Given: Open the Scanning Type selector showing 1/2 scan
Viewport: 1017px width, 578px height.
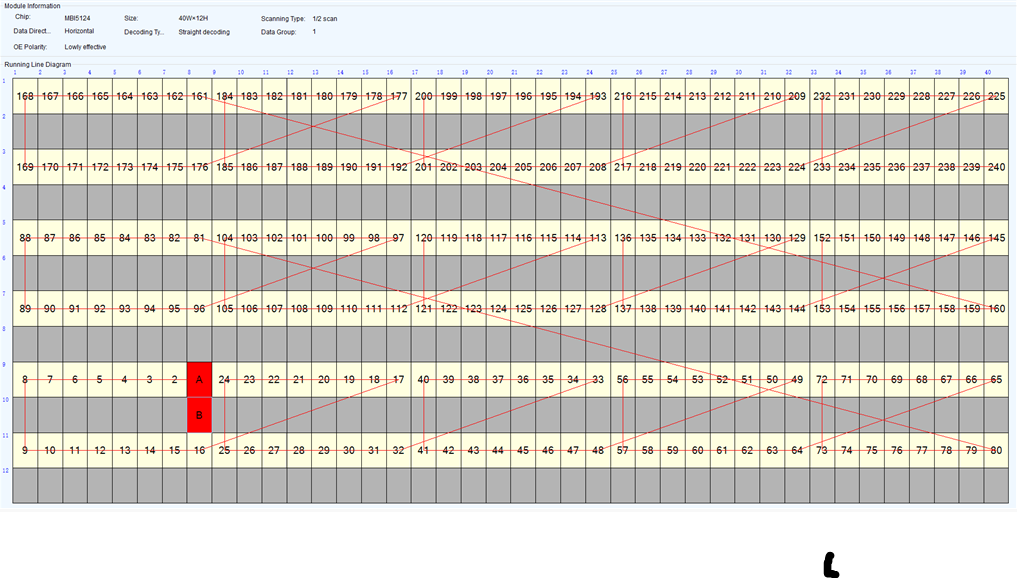Looking at the screenshot, I should point(325,17).
